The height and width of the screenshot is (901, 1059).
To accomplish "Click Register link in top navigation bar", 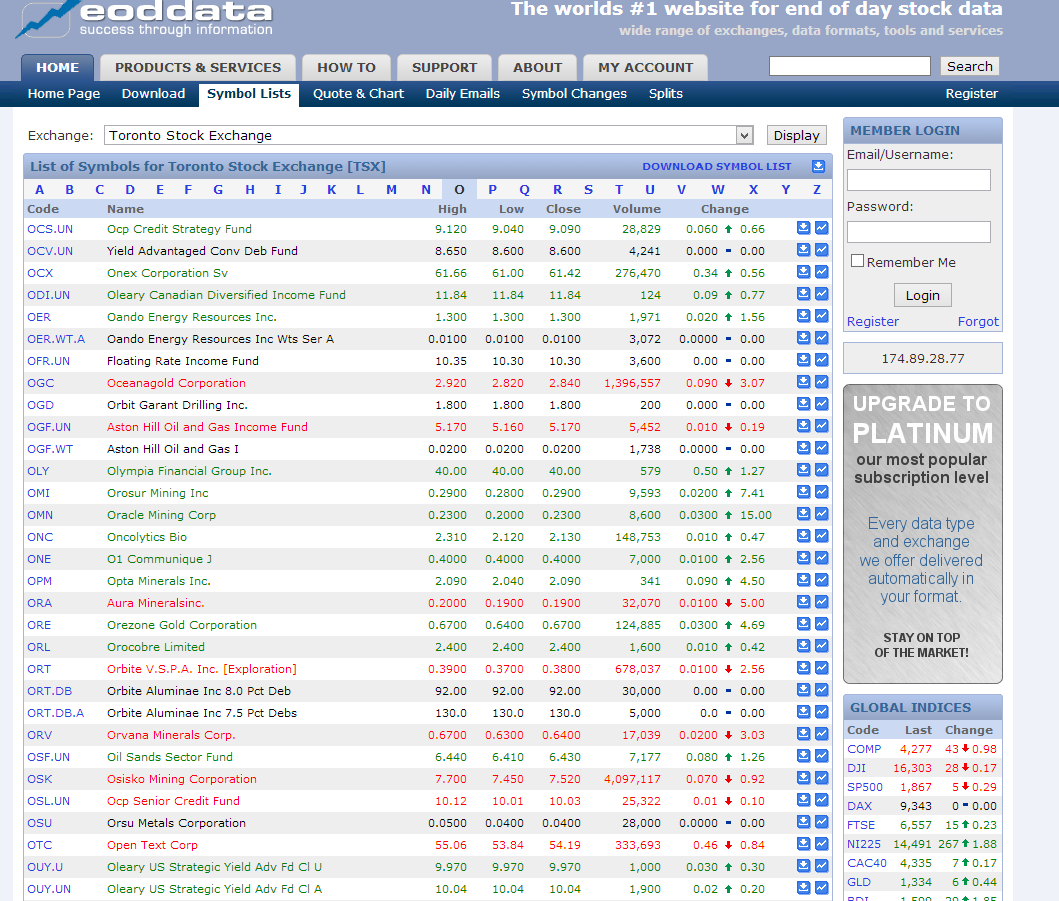I will [971, 94].
